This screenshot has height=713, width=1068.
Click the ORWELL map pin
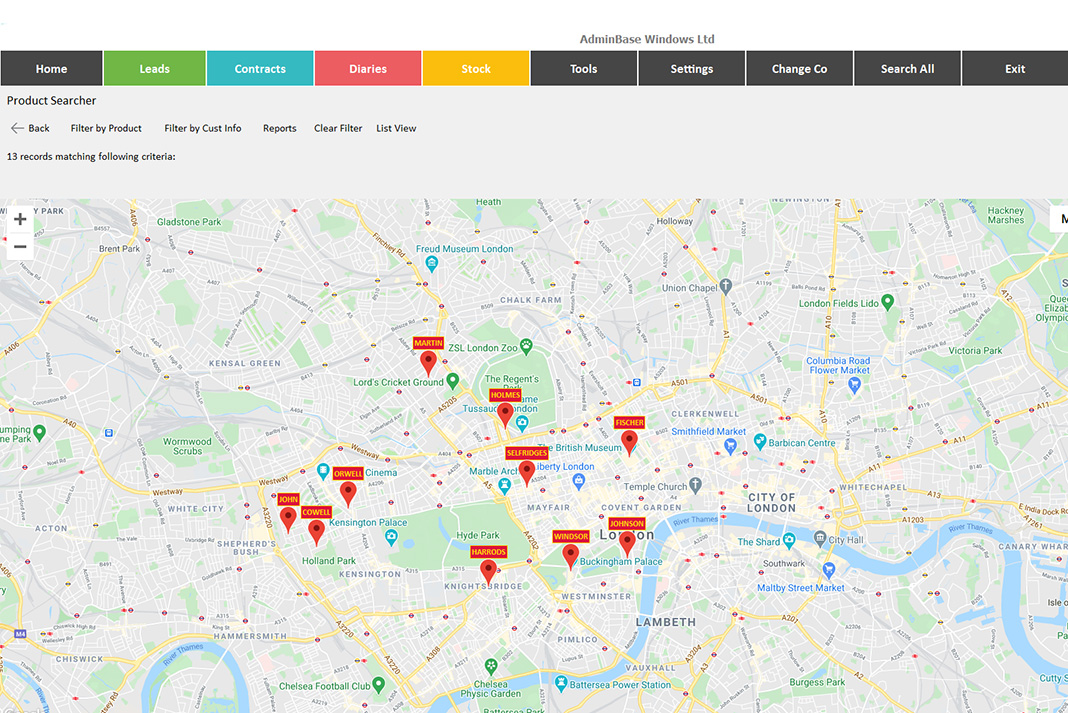tap(348, 491)
